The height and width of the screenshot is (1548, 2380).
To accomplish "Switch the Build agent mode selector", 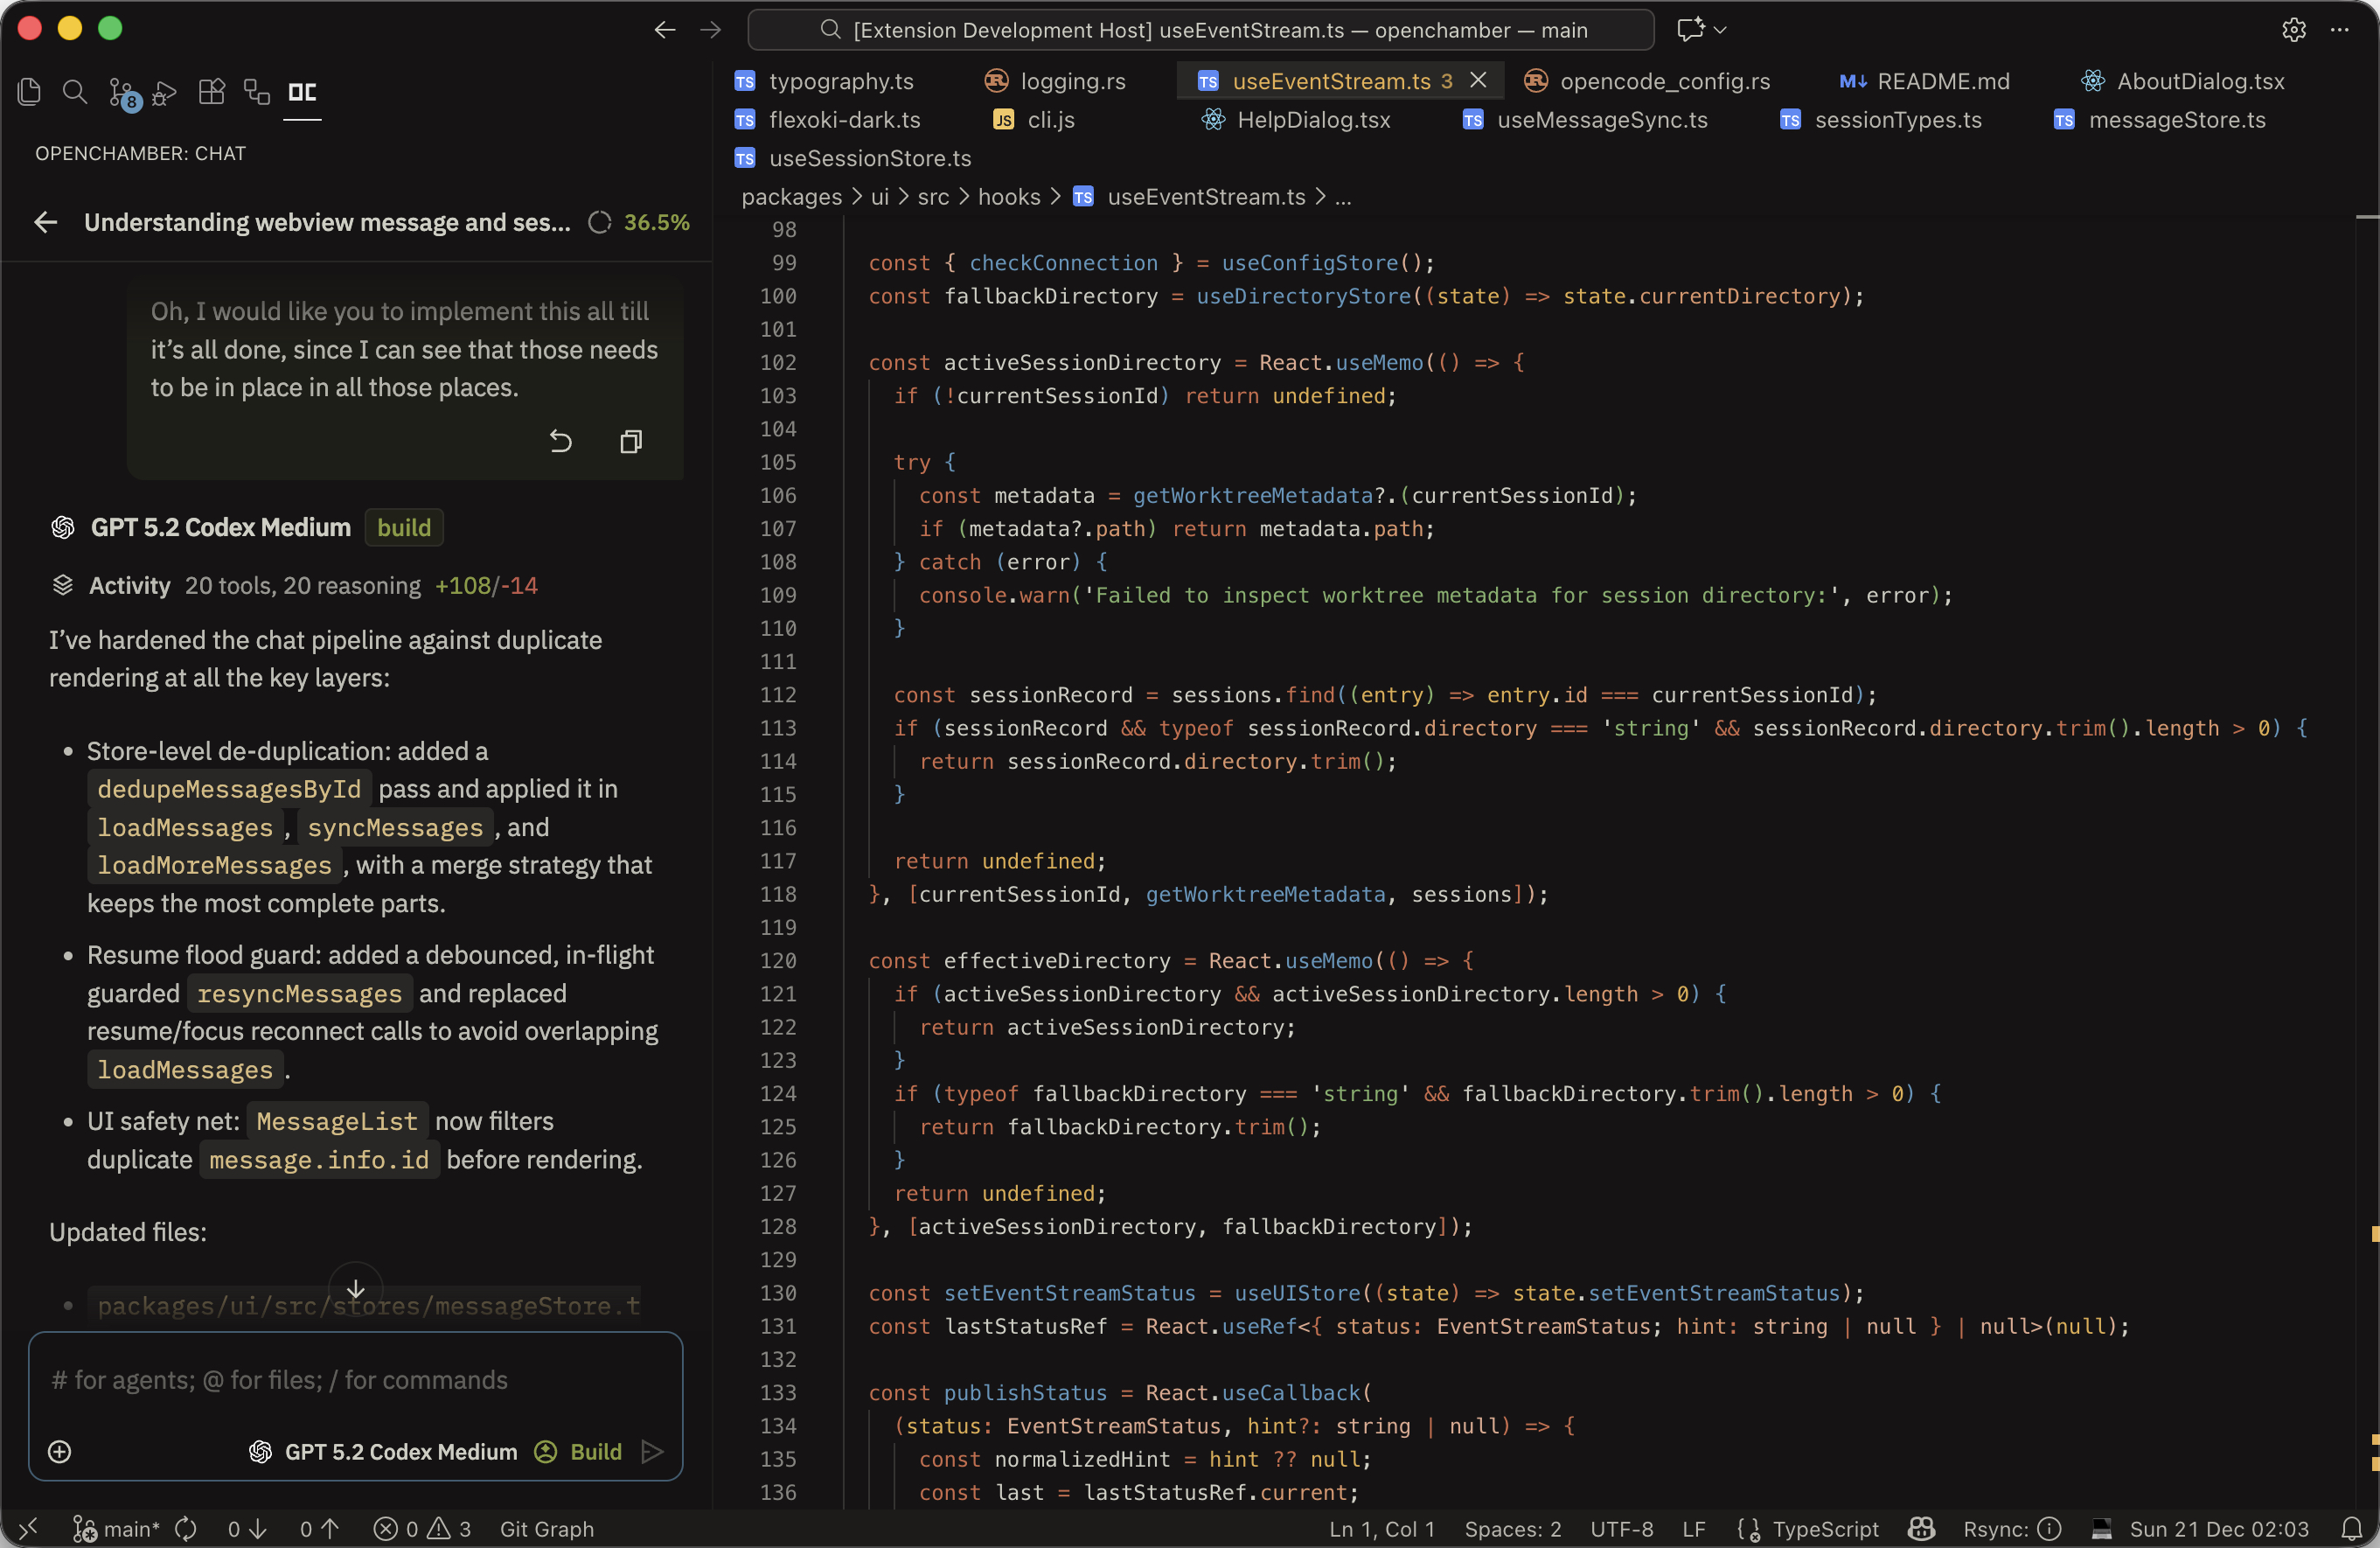I will coord(579,1452).
